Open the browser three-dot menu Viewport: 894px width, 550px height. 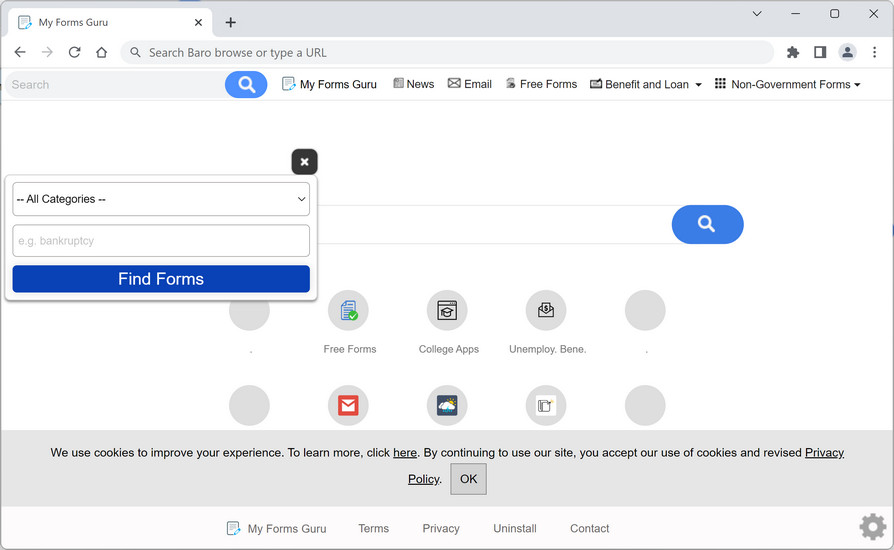pos(875,52)
